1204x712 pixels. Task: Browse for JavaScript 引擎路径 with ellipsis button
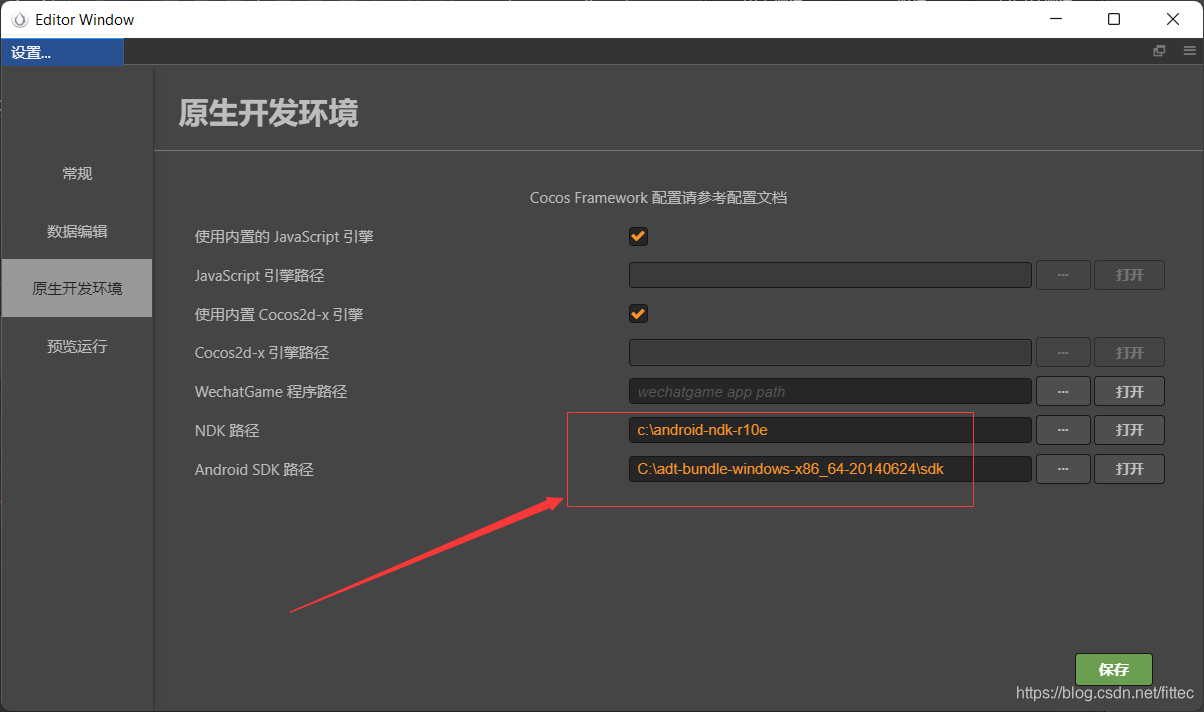[x=1063, y=275]
